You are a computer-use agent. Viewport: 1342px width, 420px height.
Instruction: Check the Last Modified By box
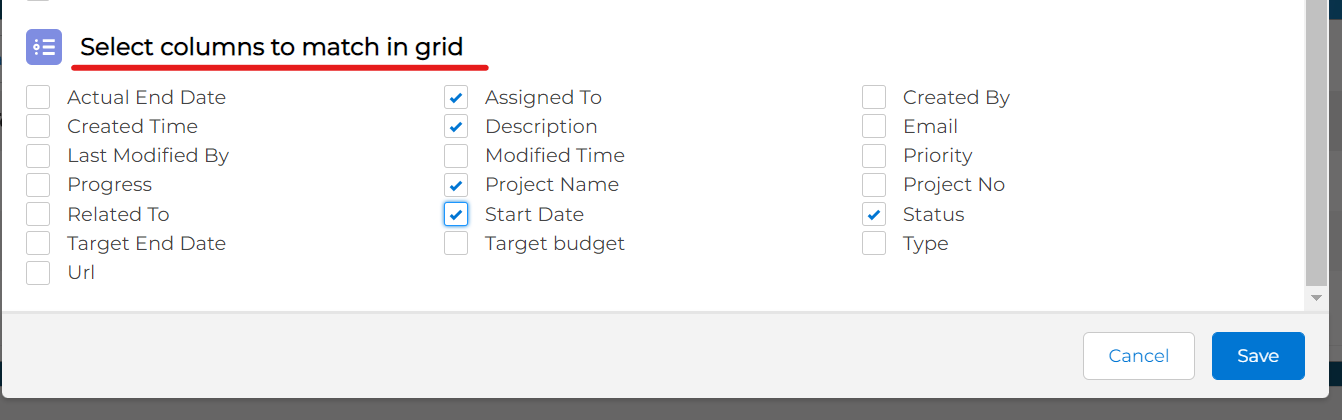(38, 156)
